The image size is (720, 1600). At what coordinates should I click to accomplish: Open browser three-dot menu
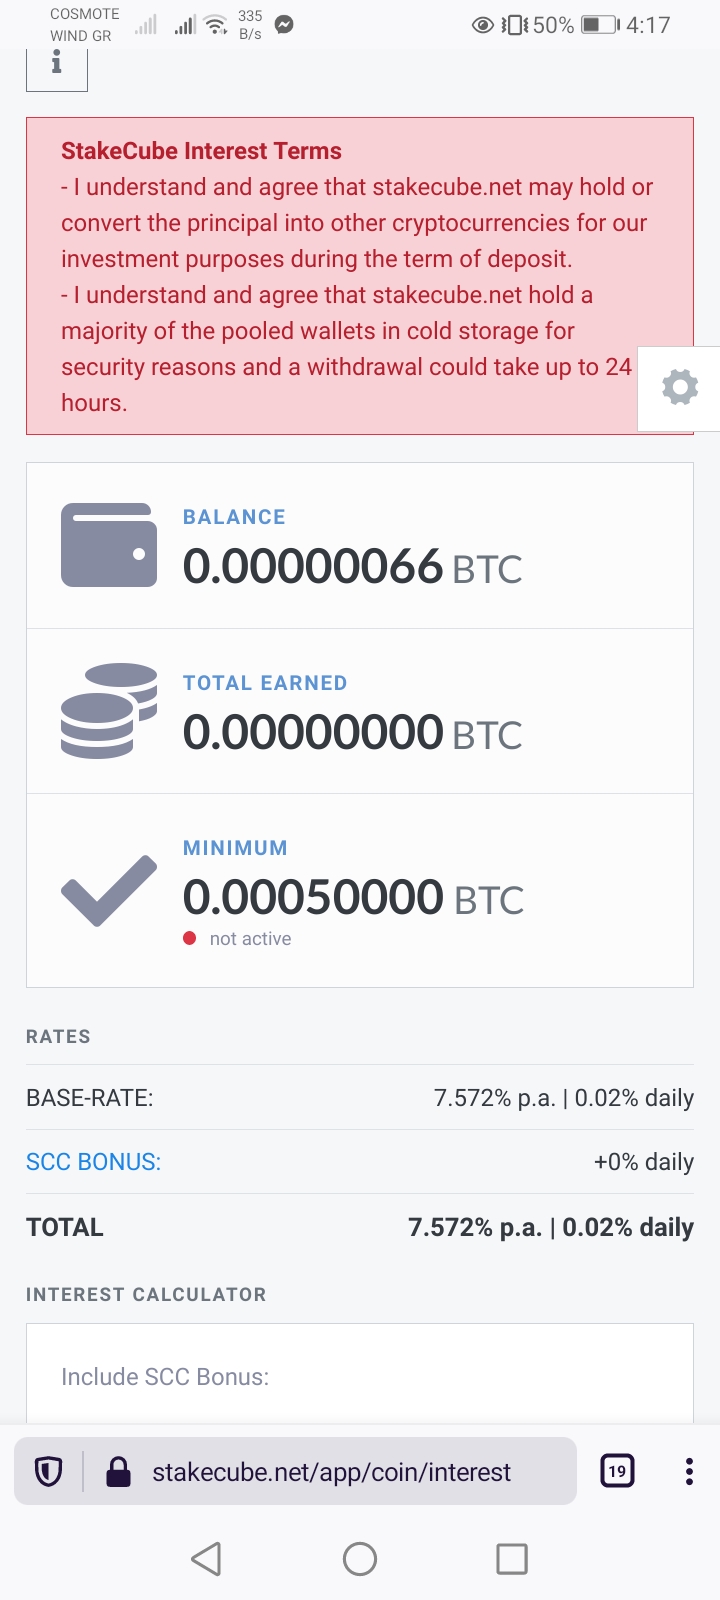(x=689, y=1471)
